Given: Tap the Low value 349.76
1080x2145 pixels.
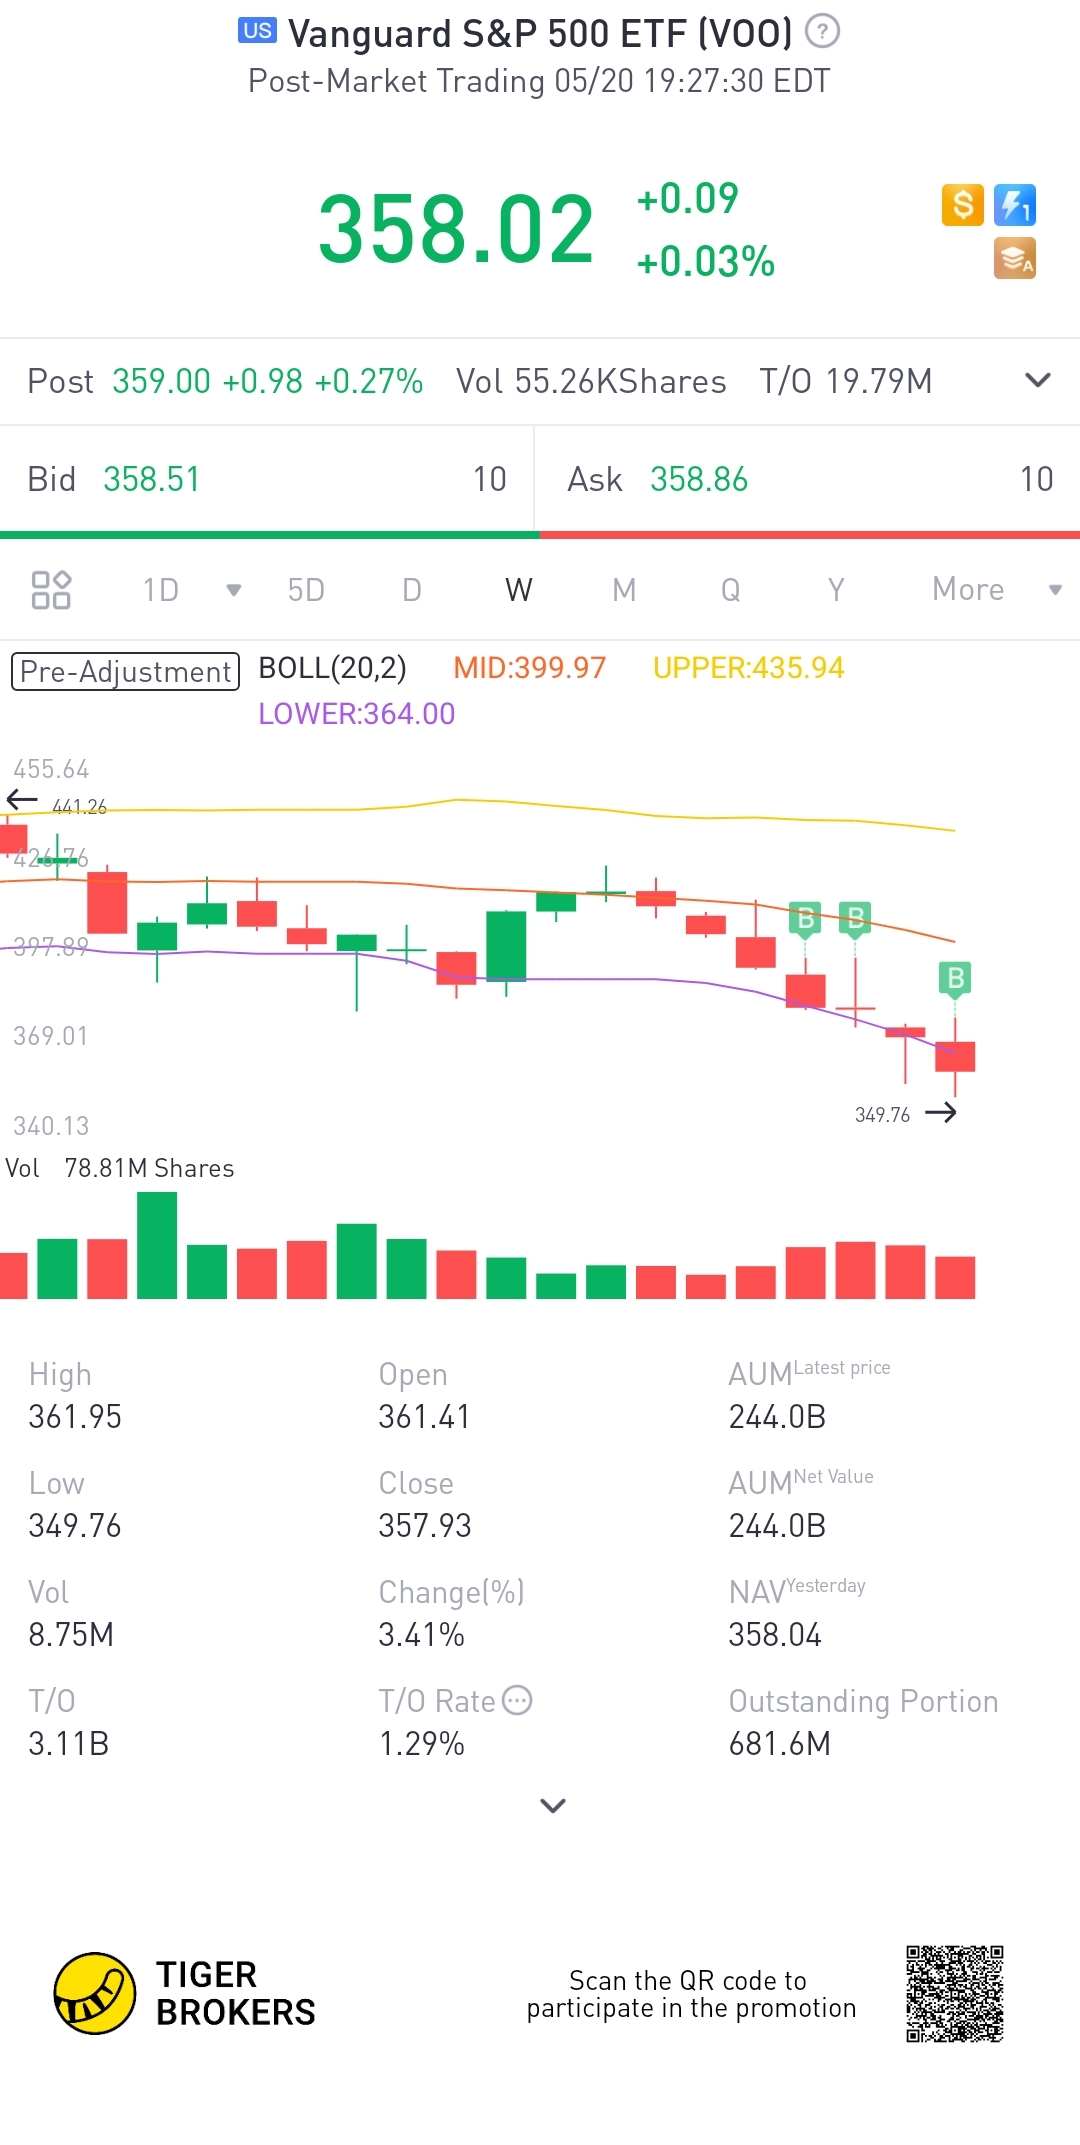Looking at the screenshot, I should click(x=75, y=1526).
